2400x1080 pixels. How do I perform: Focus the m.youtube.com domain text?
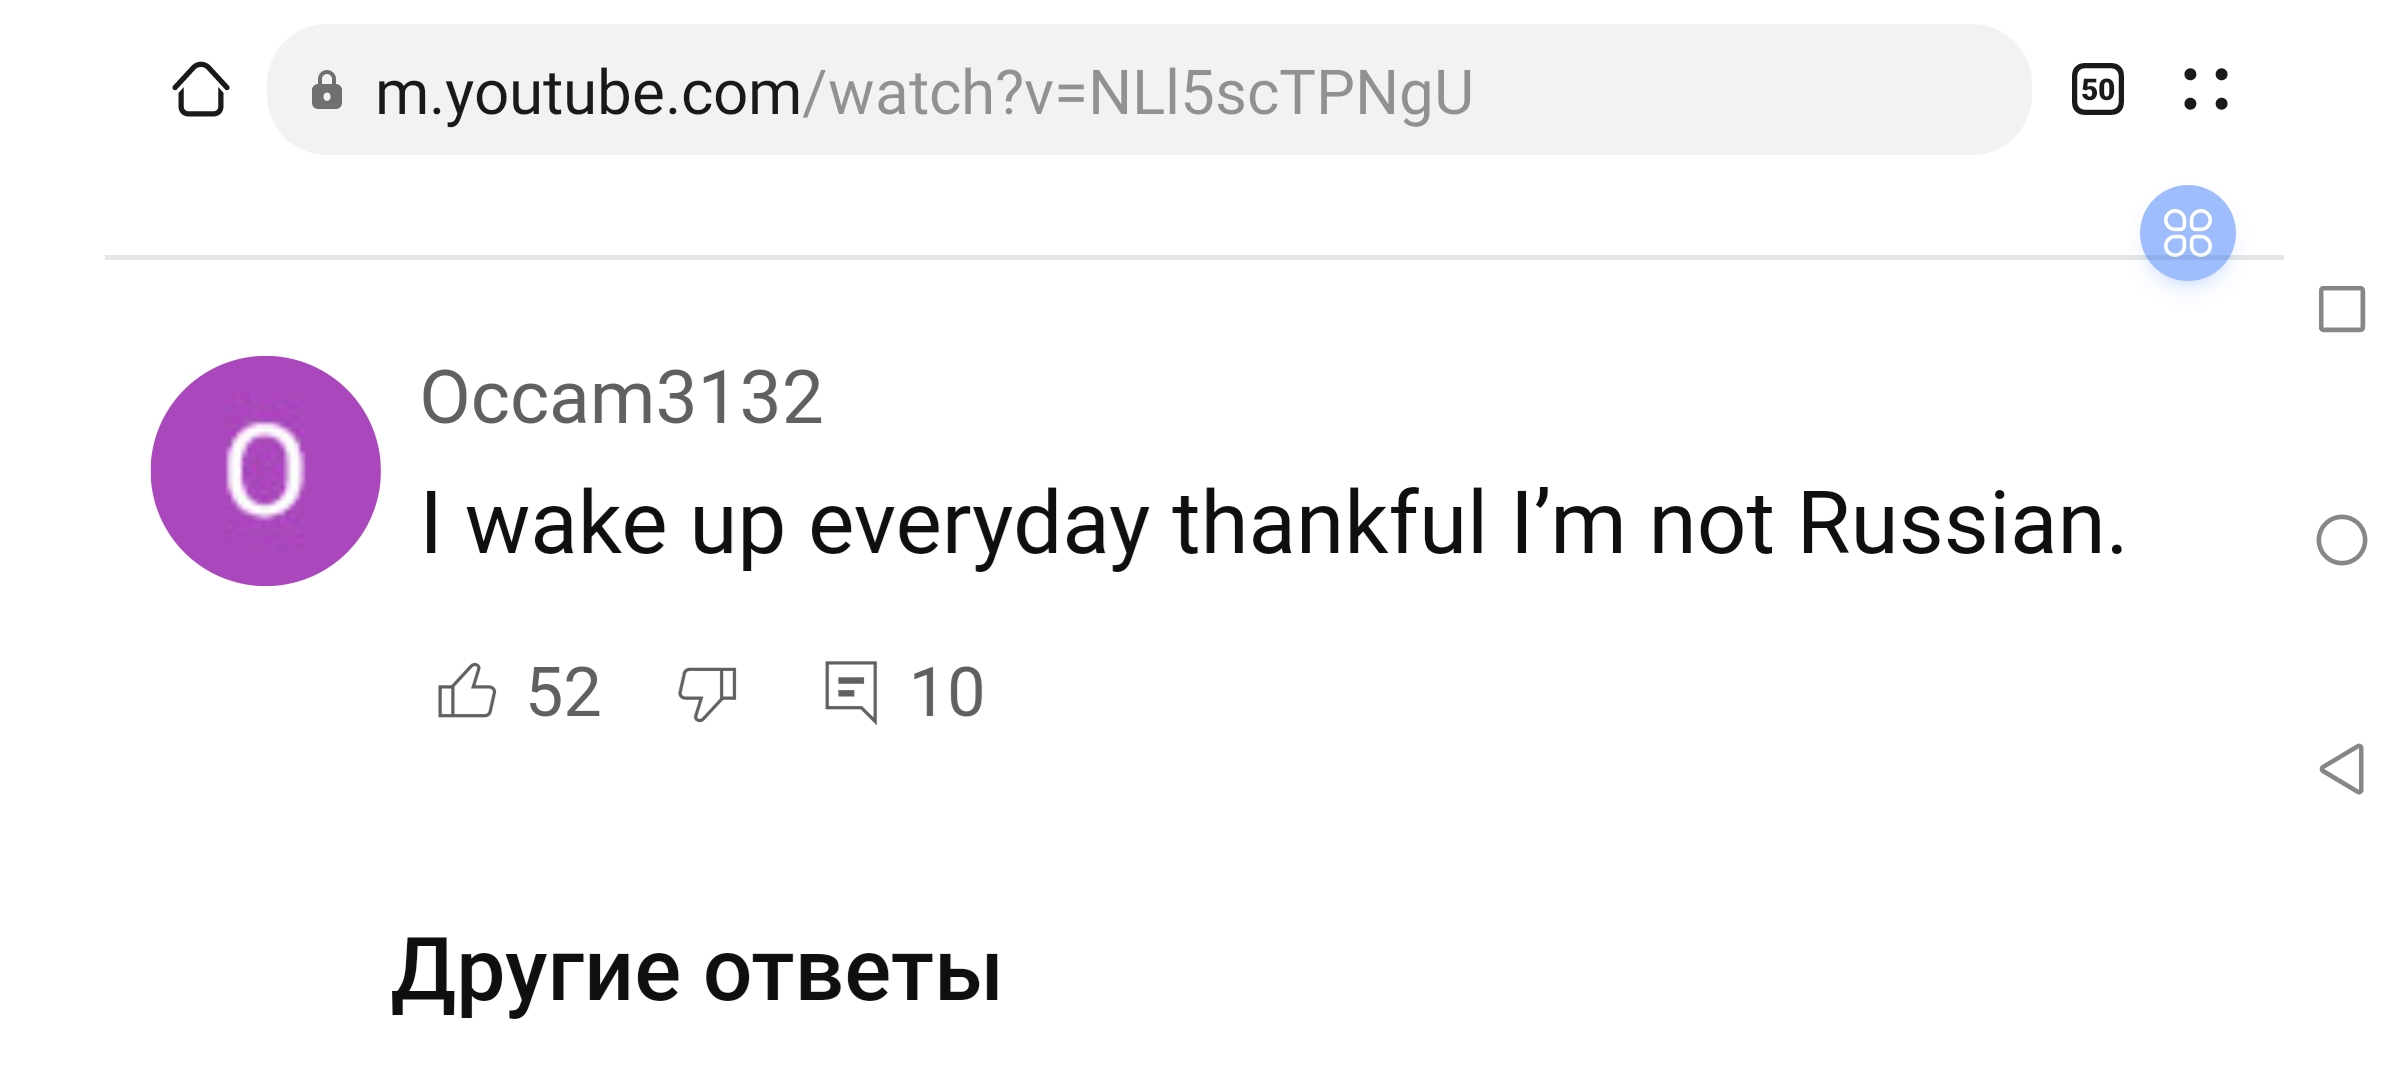588,92
